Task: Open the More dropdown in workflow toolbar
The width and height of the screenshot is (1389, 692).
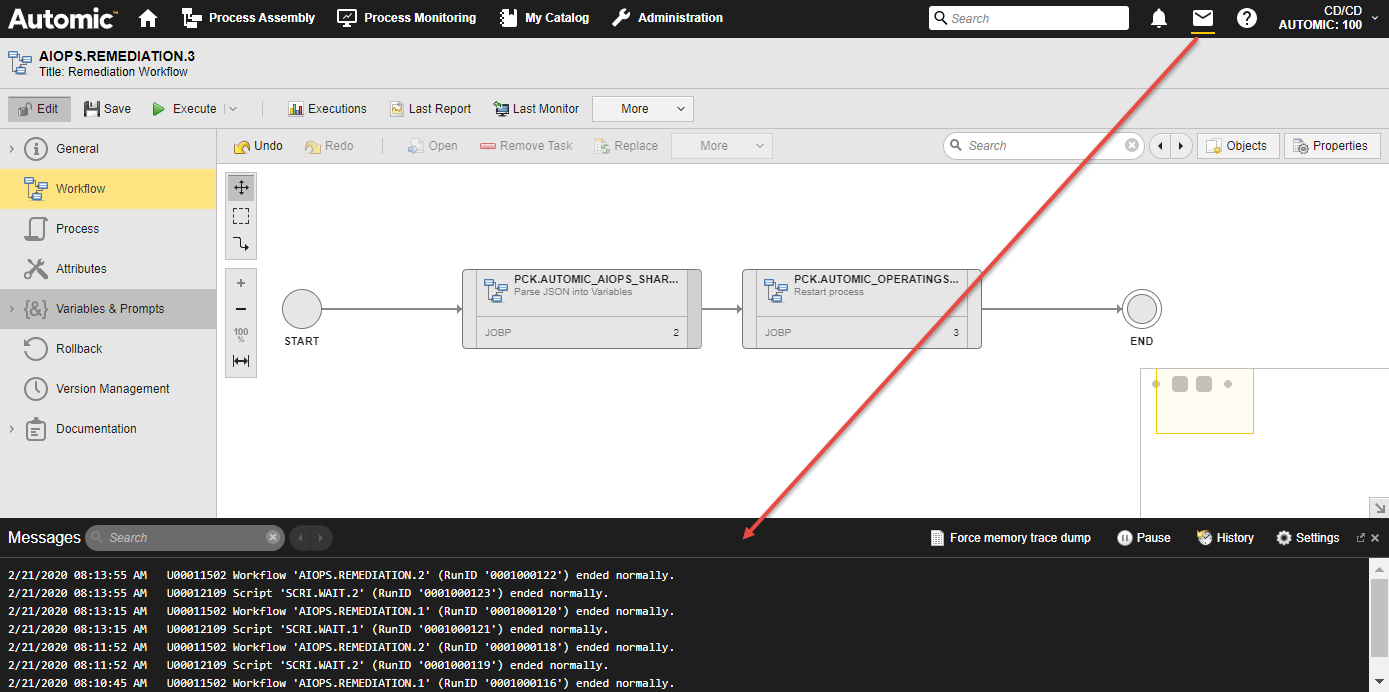Action: 722,146
